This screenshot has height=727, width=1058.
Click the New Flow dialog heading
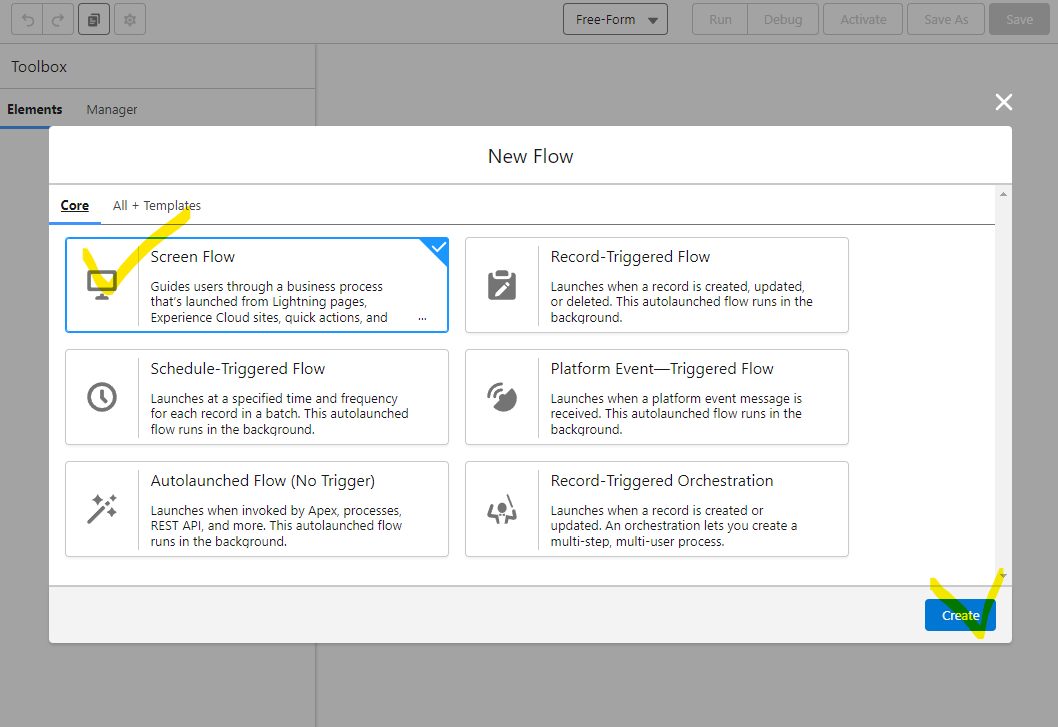pyautogui.click(x=530, y=156)
